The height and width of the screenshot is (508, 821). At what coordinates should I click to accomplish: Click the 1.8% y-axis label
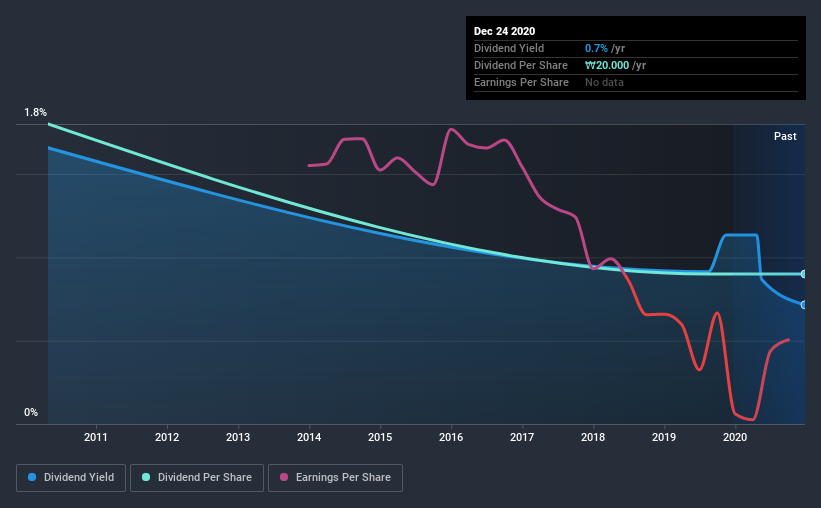click(35, 112)
